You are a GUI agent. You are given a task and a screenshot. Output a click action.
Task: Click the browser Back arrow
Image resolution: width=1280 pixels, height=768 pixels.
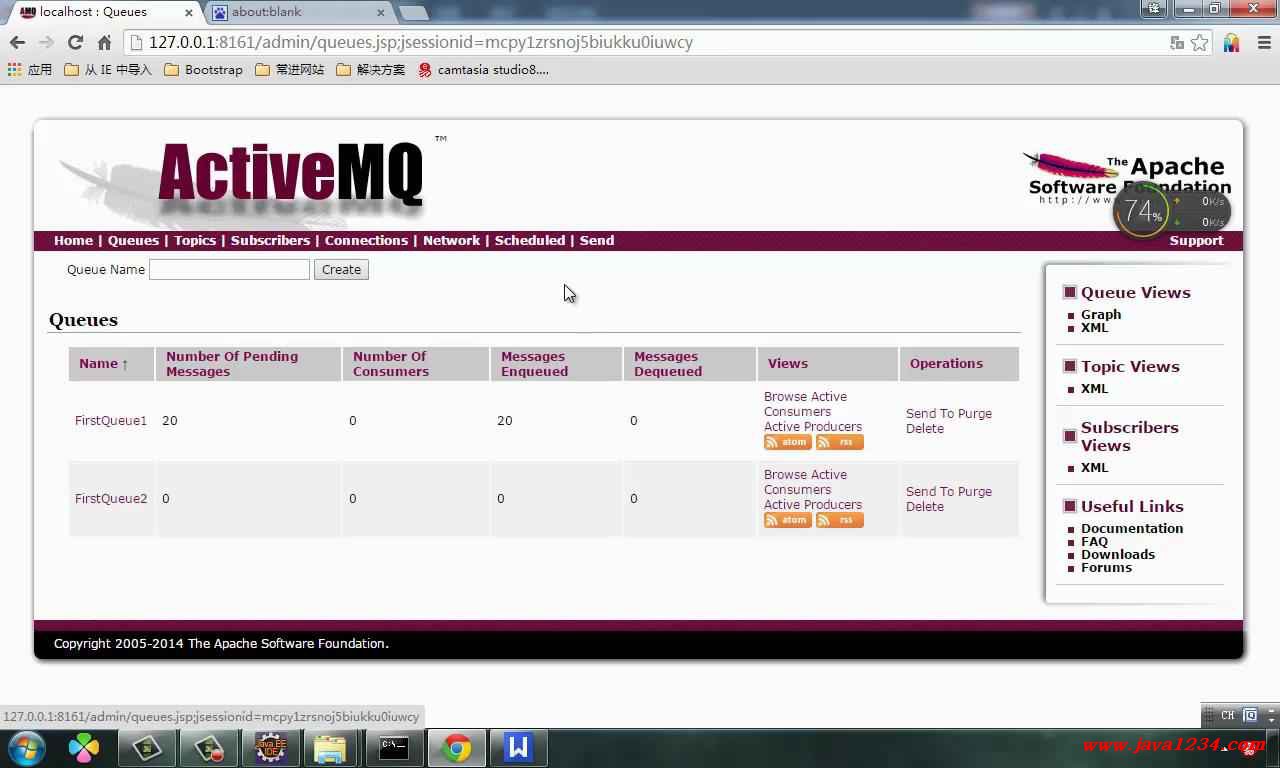click(17, 42)
